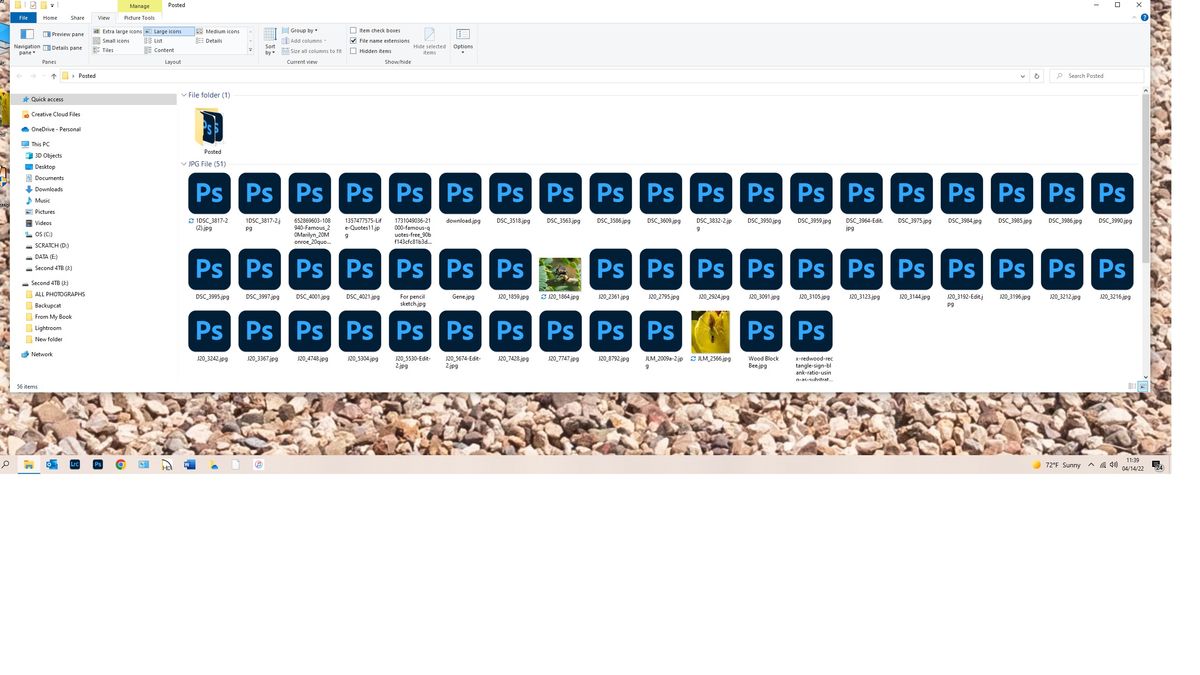1200x675 pixels.
Task: Expand the Layout gallery more arrow
Action: (250, 50)
